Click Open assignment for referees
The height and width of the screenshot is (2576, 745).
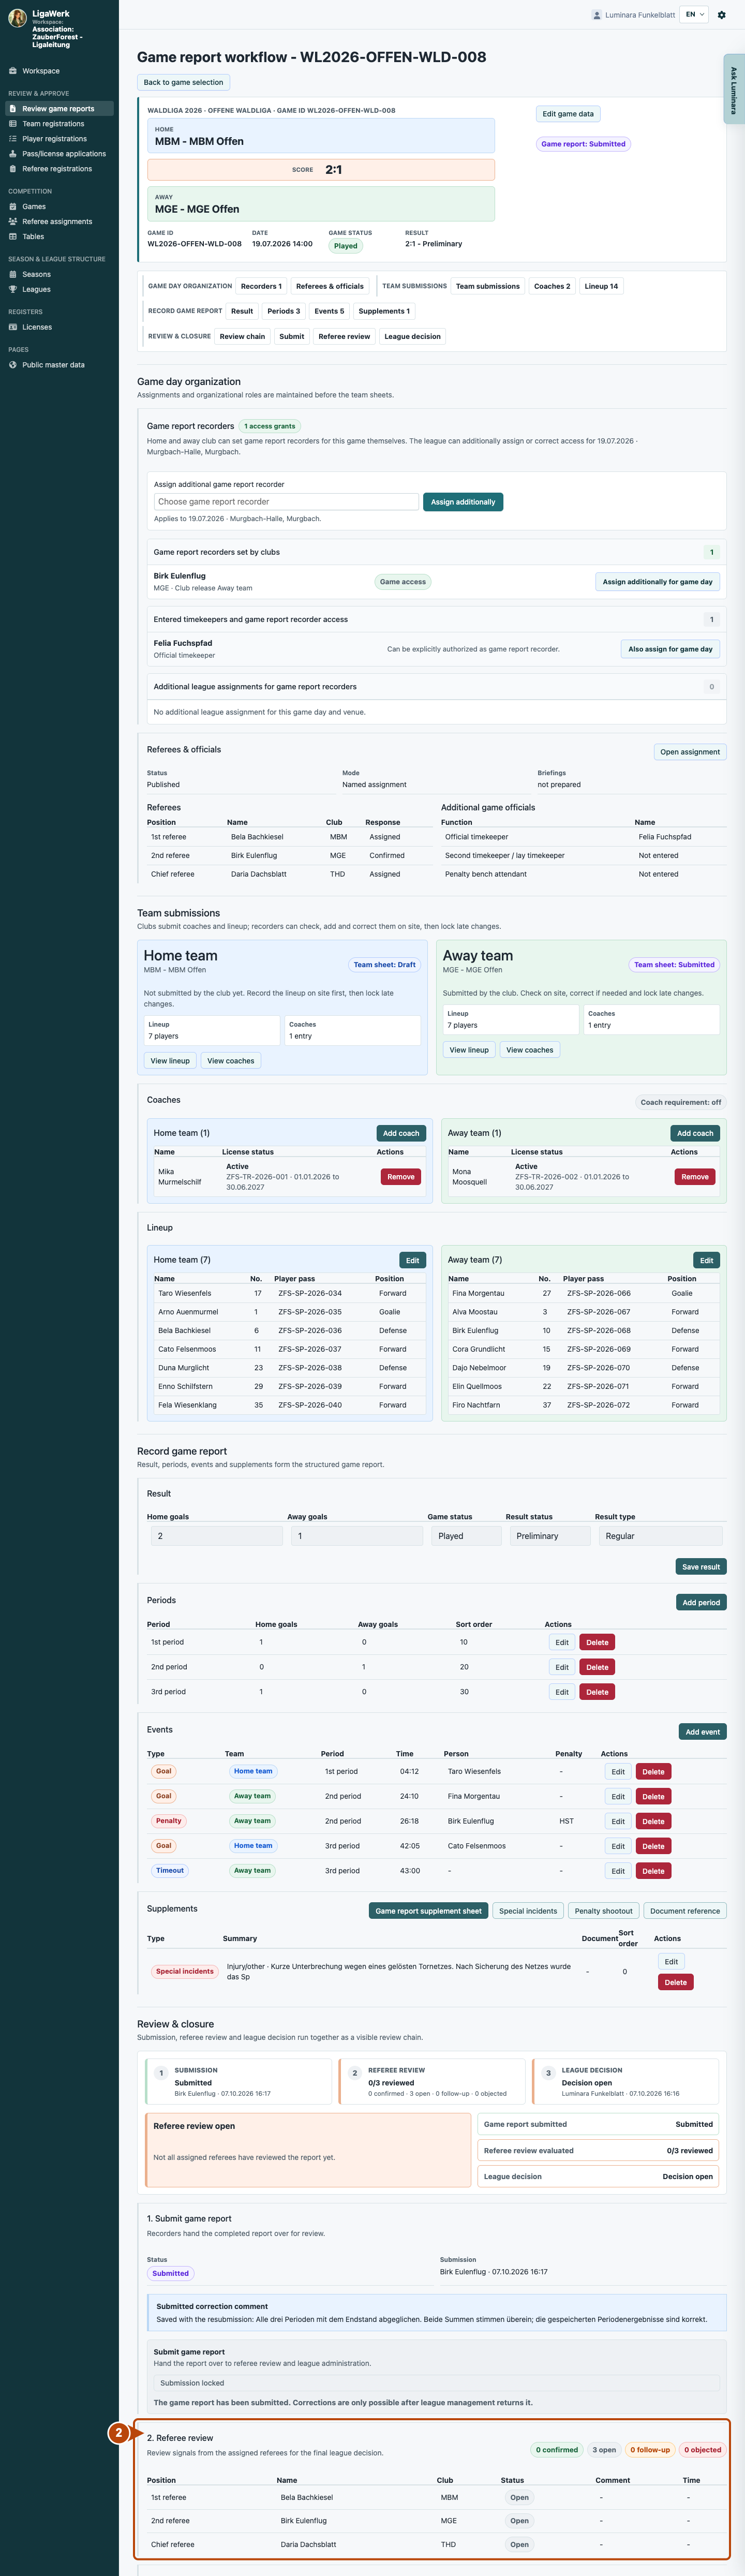(690, 752)
